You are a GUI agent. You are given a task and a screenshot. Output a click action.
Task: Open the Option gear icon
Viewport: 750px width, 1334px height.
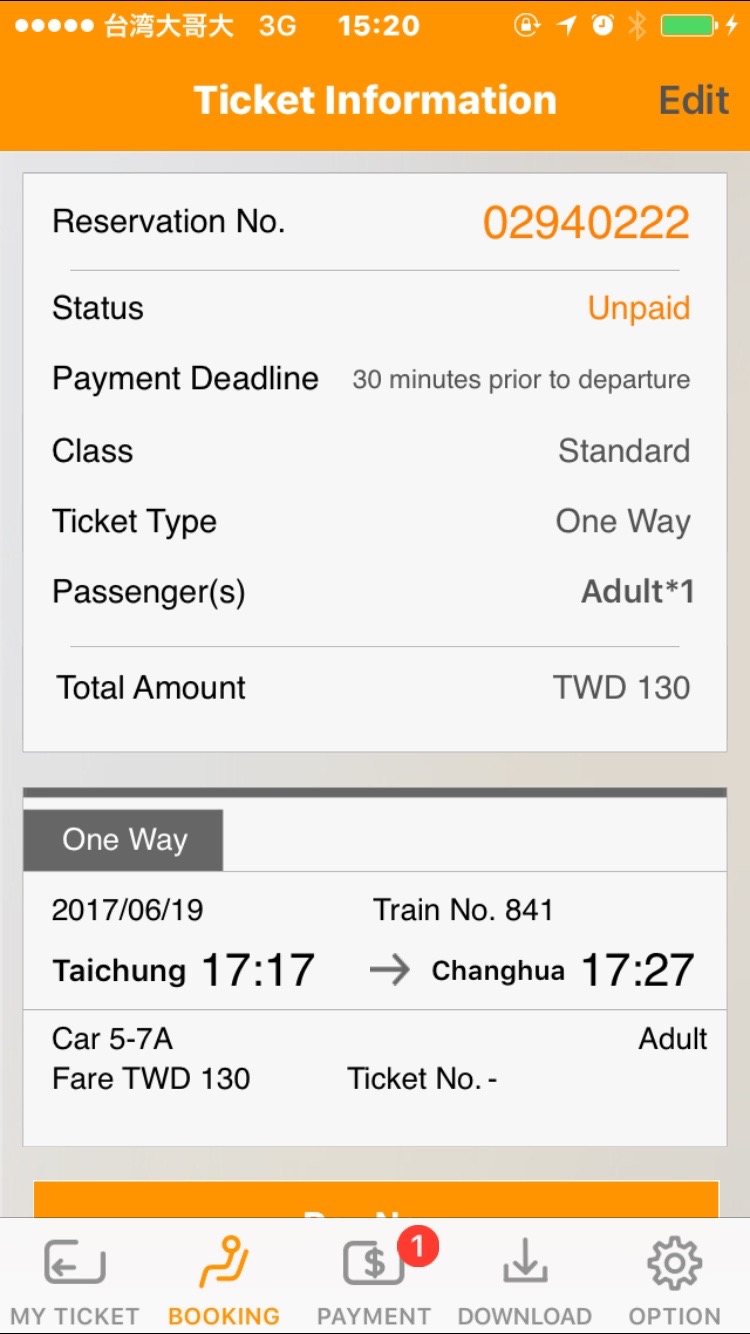[x=674, y=1263]
